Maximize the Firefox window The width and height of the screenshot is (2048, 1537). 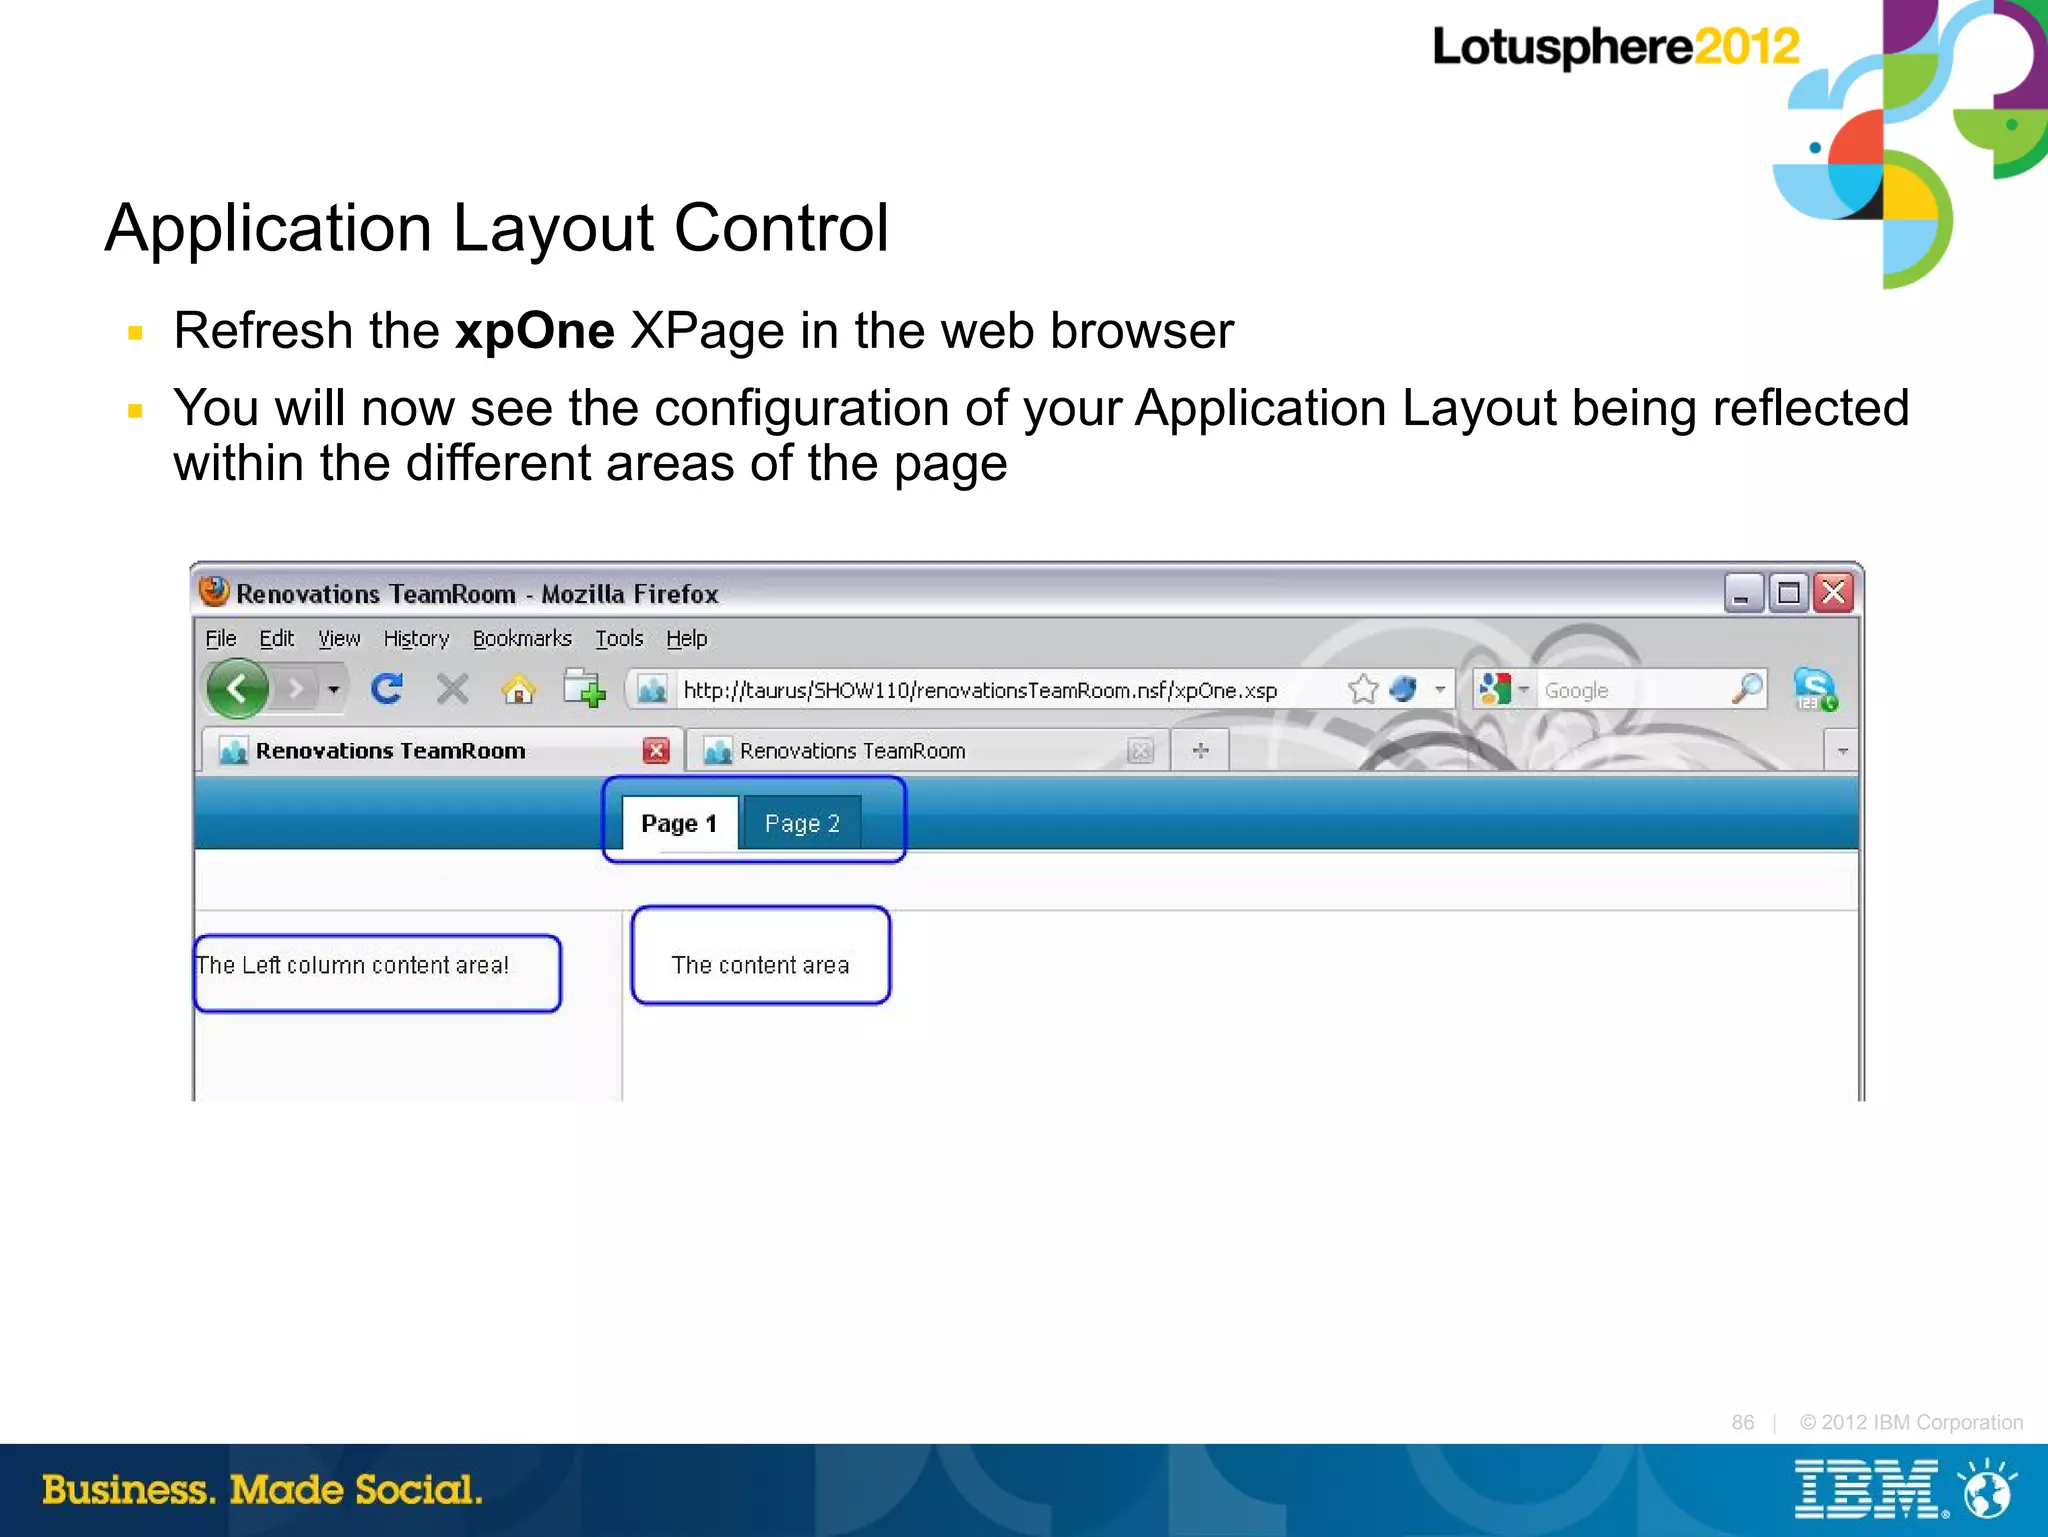click(1789, 593)
